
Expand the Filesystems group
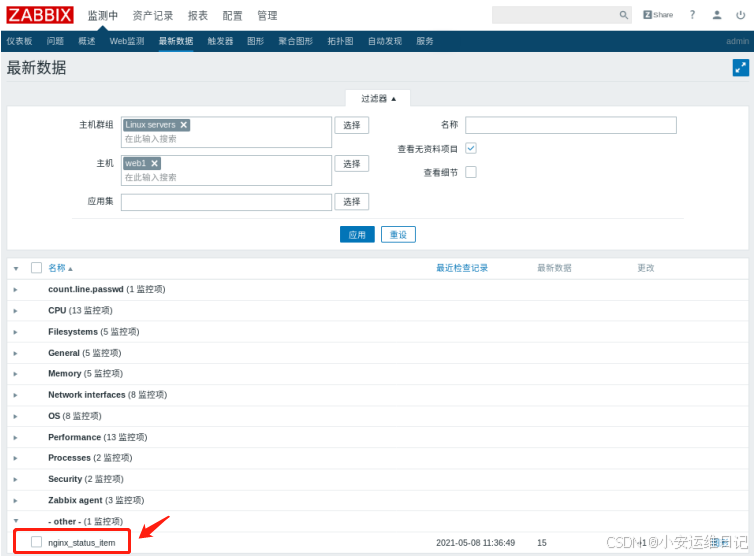click(15, 332)
